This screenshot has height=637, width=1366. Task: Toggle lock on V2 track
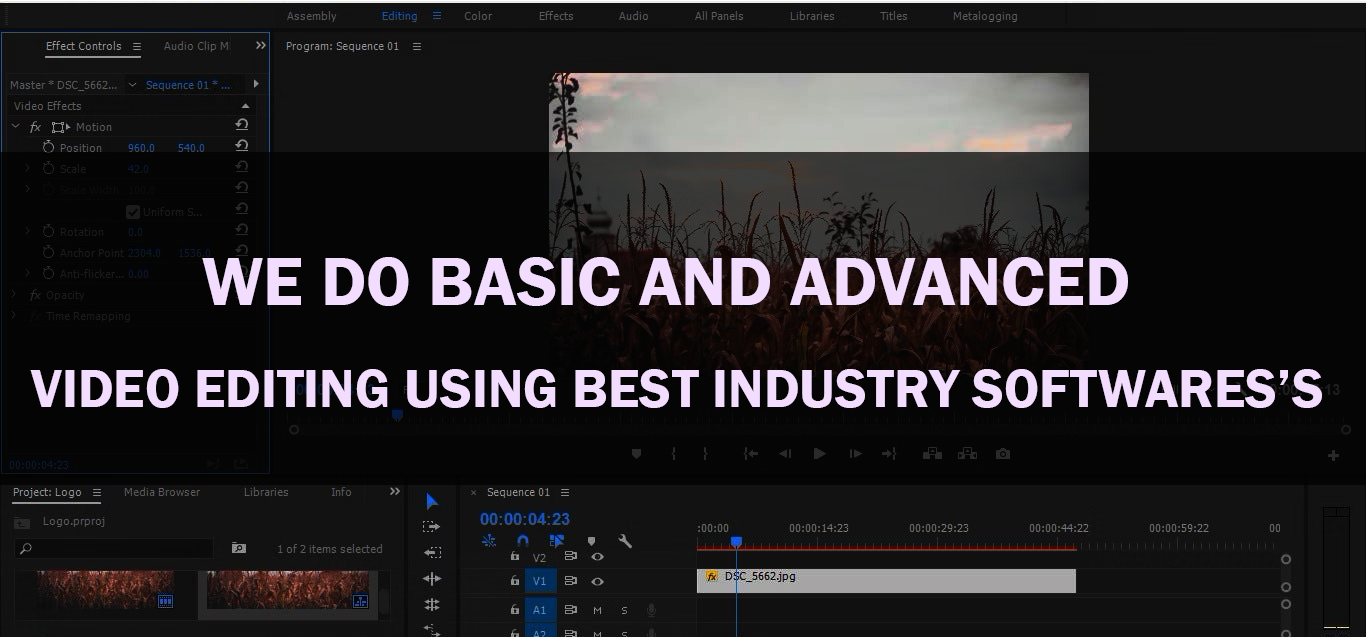click(515, 557)
